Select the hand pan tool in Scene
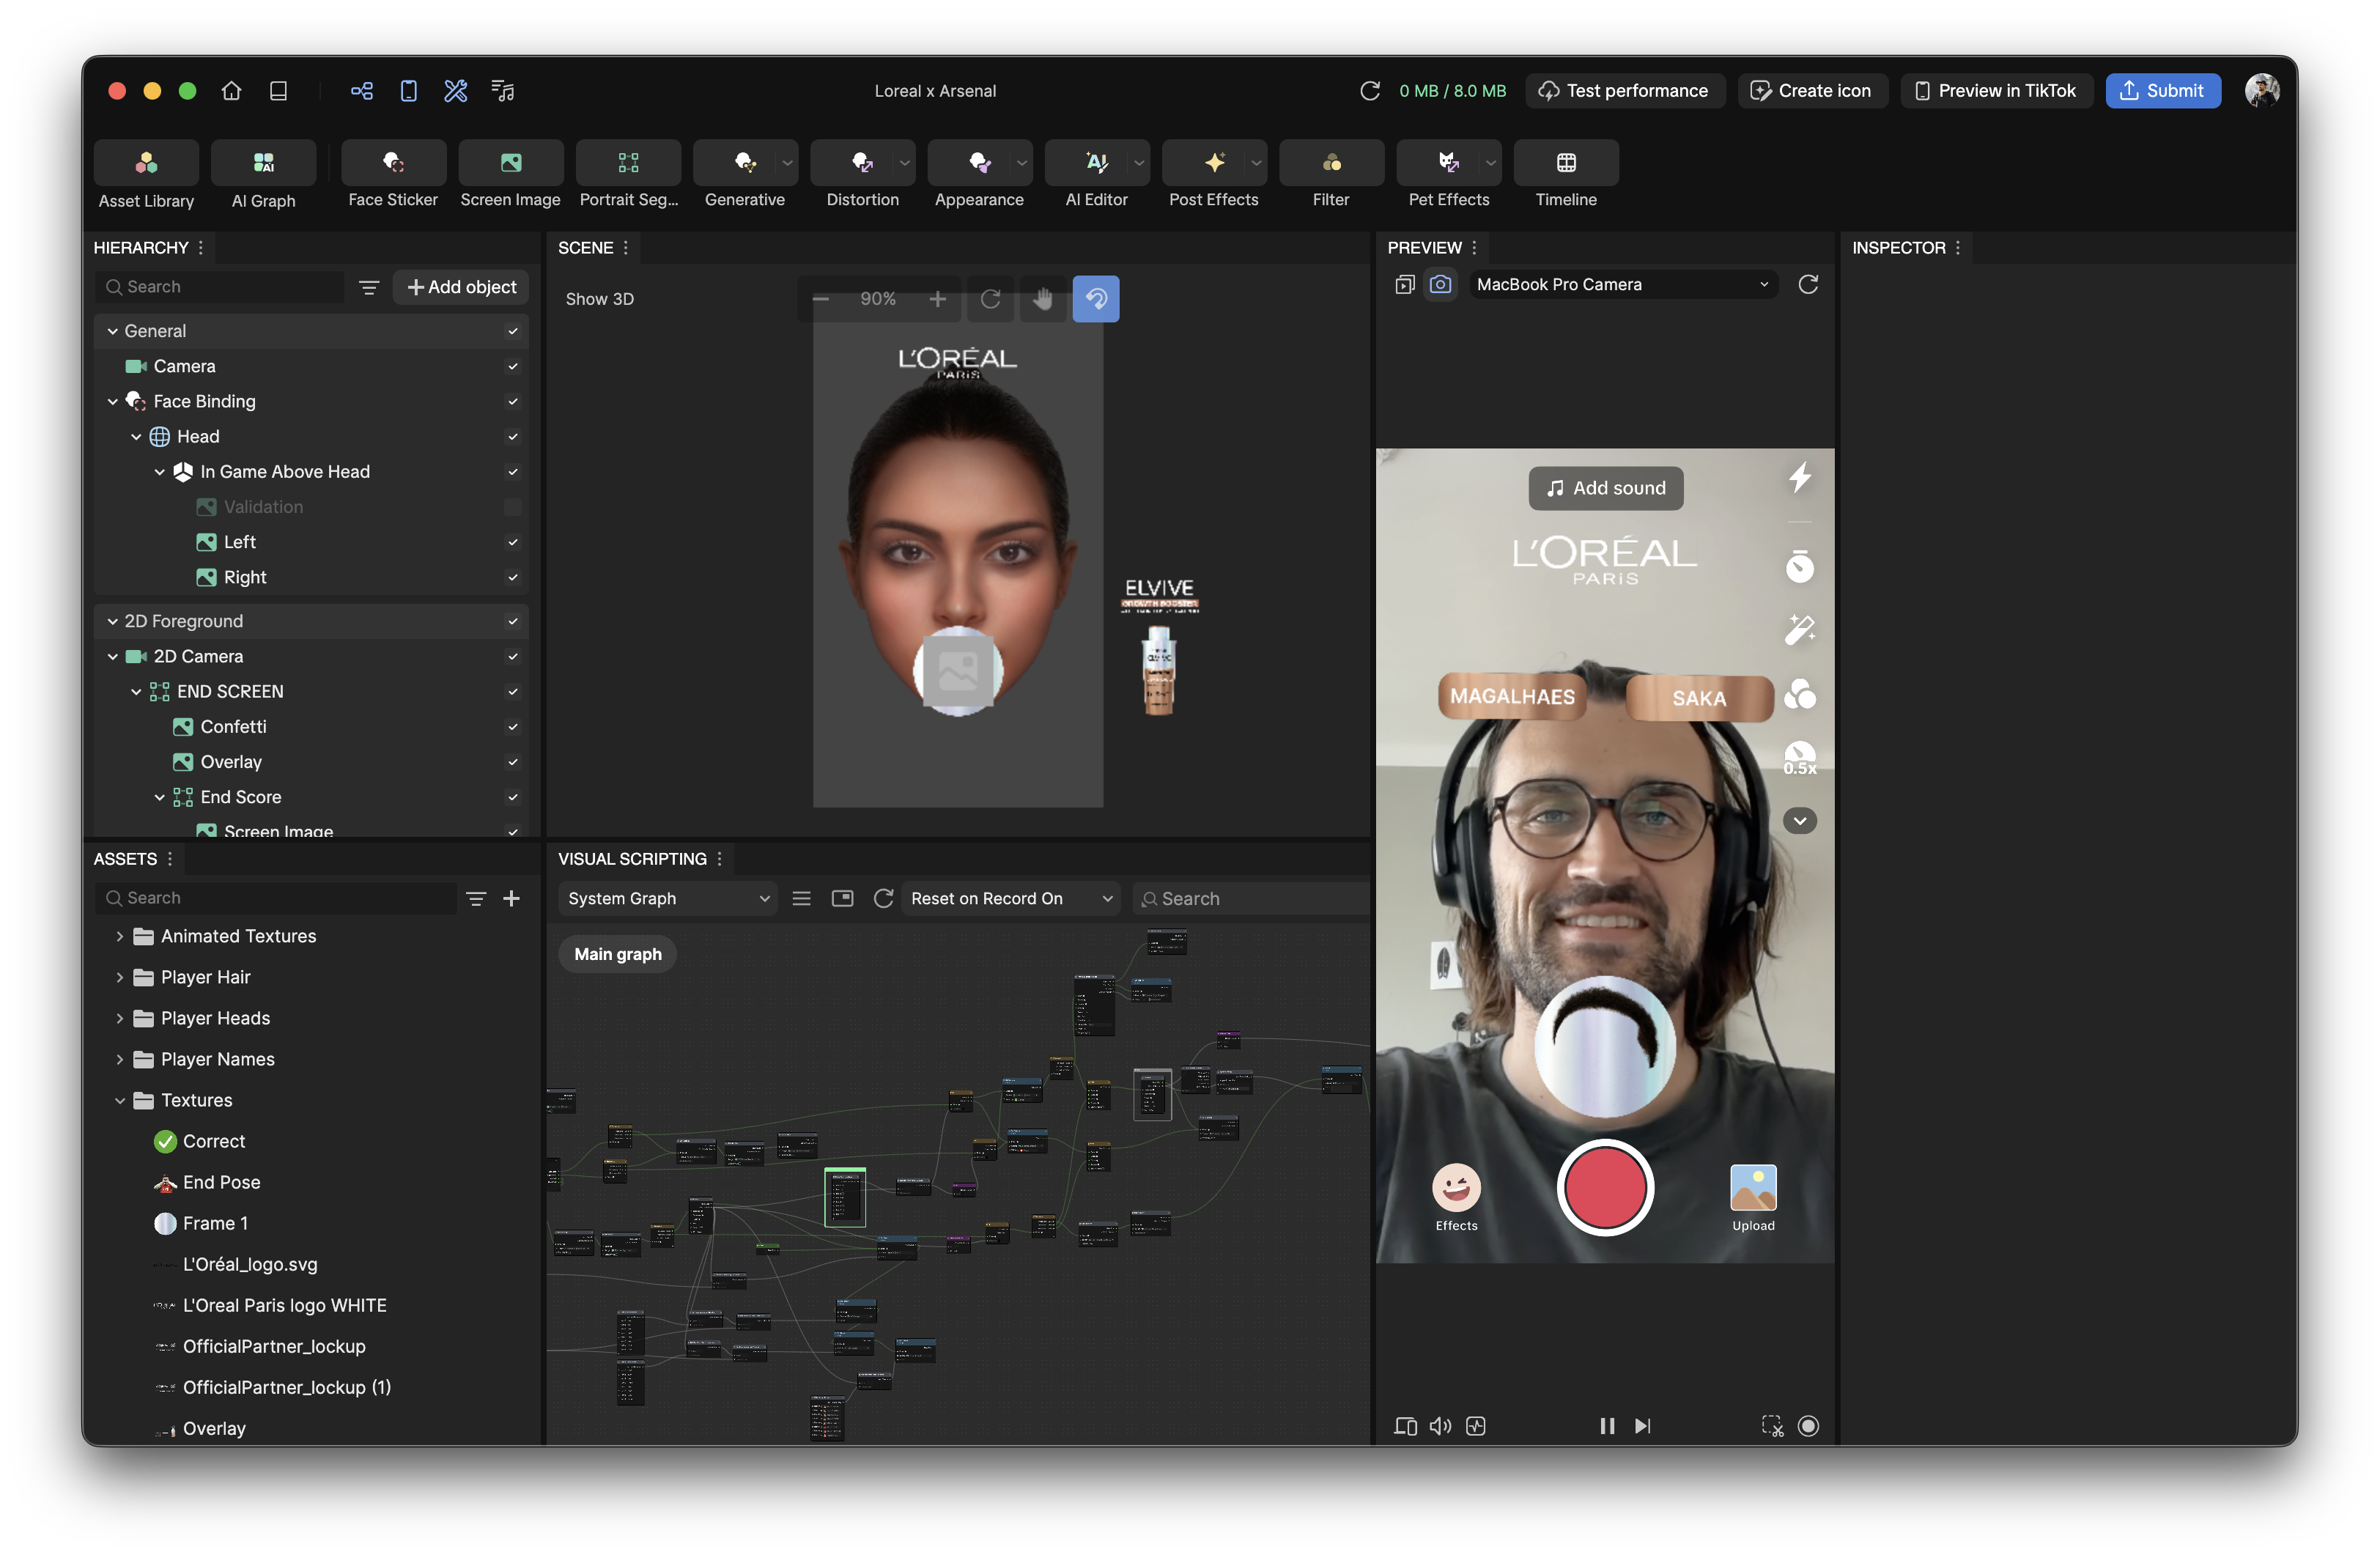The width and height of the screenshot is (2380, 1555). coord(1043,299)
